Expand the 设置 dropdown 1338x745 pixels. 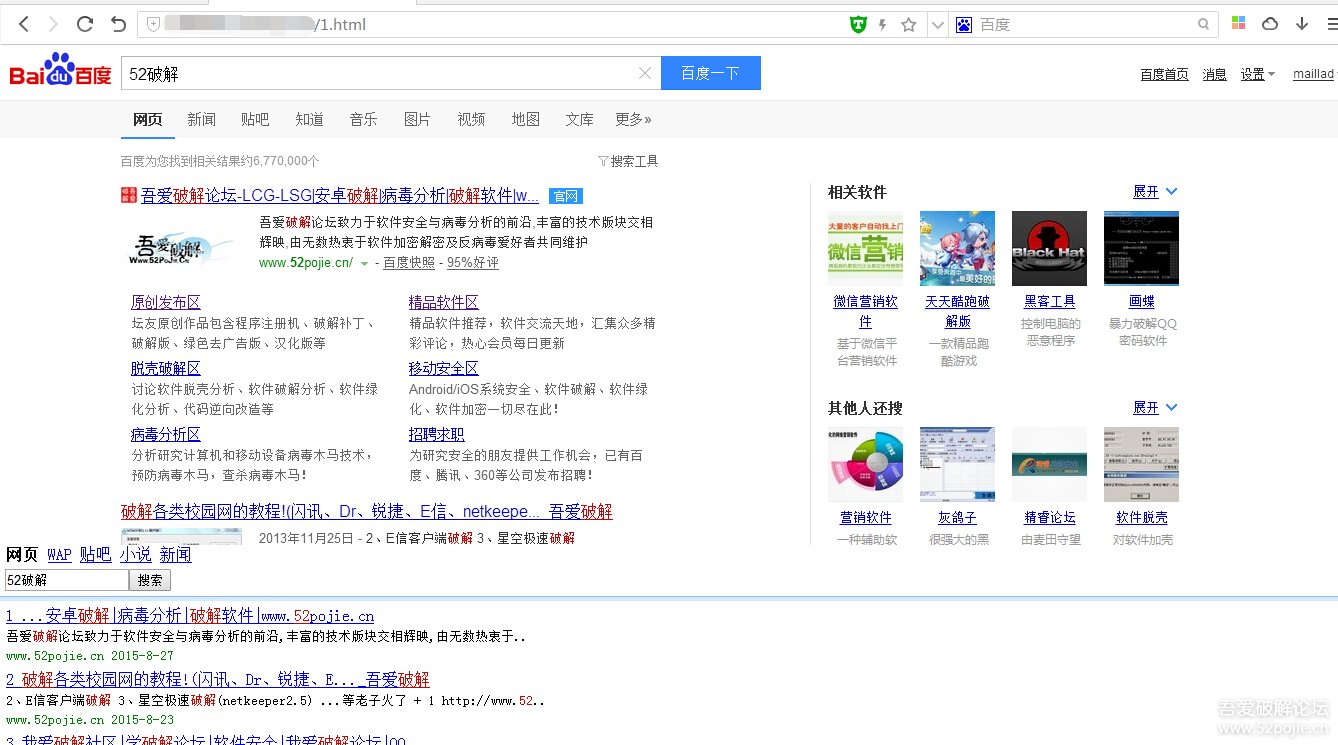[x=1258, y=74]
